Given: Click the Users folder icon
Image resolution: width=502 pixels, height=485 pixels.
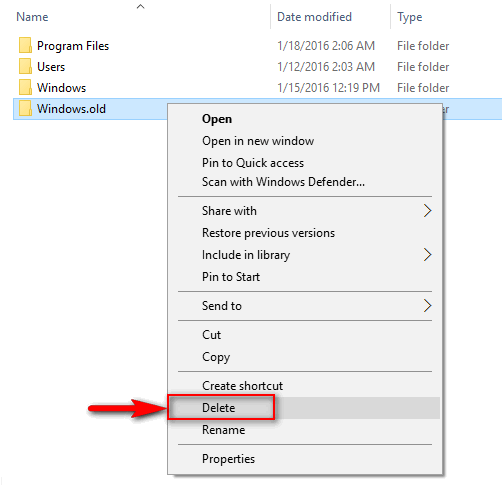Looking at the screenshot, I should 25,66.
